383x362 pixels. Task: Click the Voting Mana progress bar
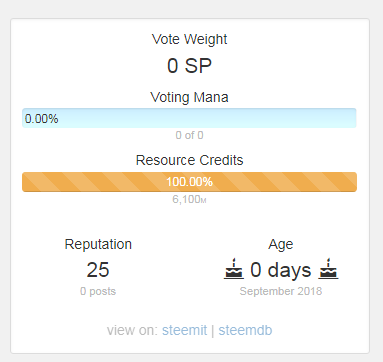[x=189, y=118]
